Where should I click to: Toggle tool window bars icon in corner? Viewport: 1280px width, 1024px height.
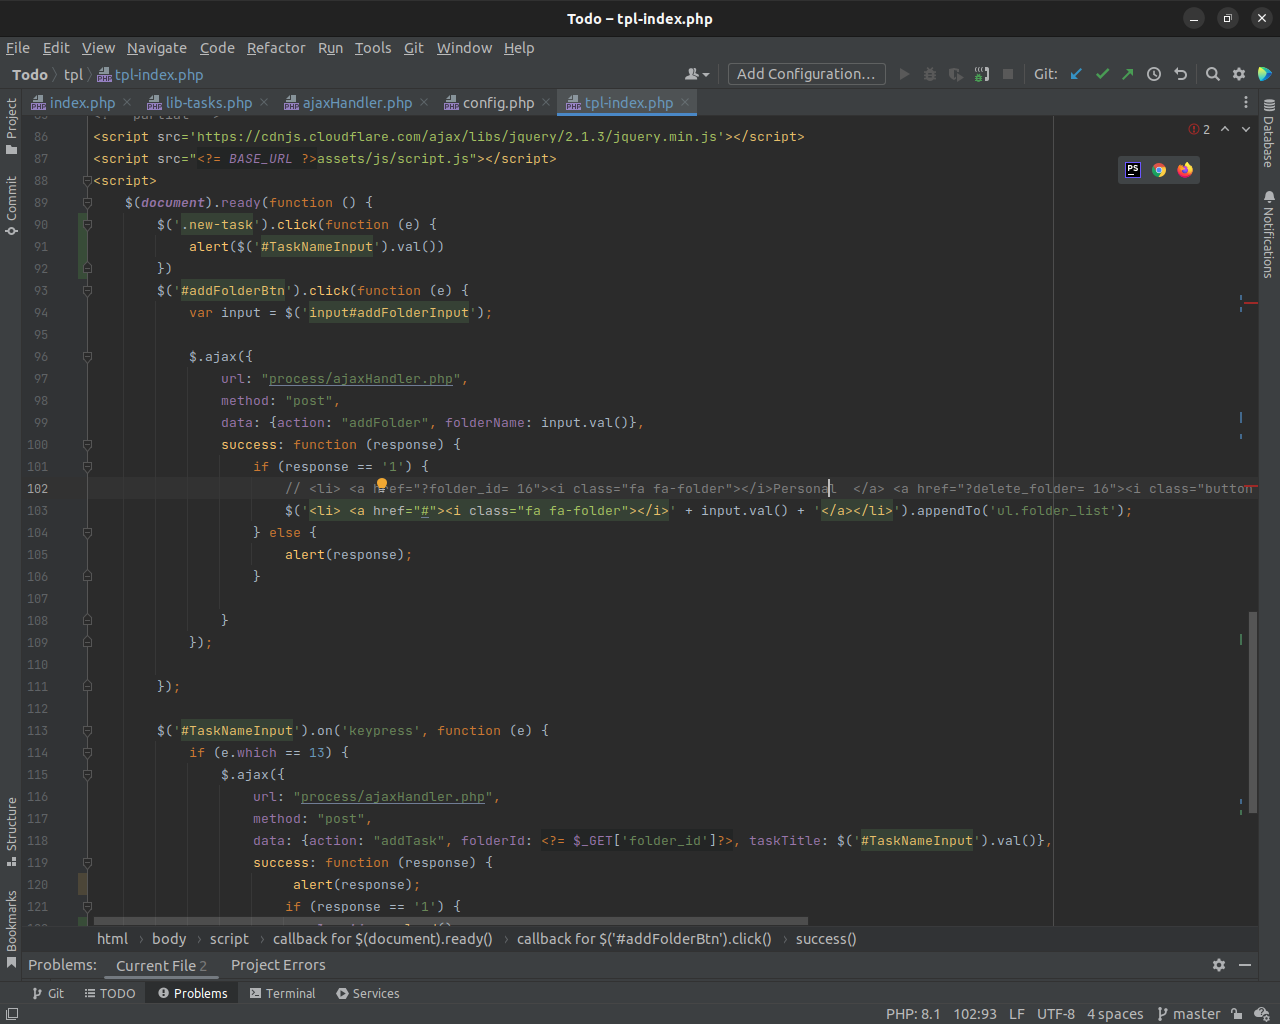[11, 1014]
